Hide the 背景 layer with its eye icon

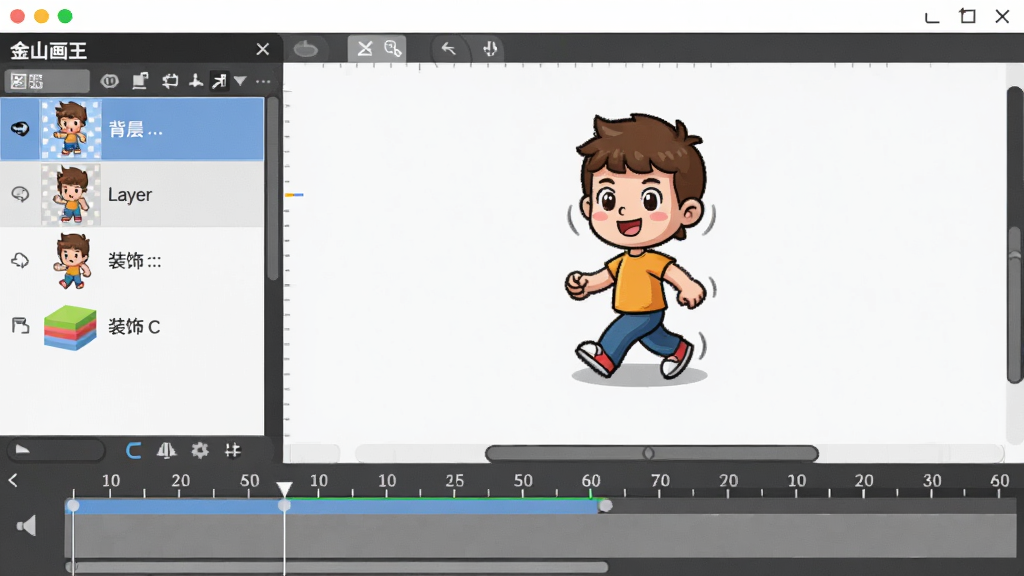point(20,129)
